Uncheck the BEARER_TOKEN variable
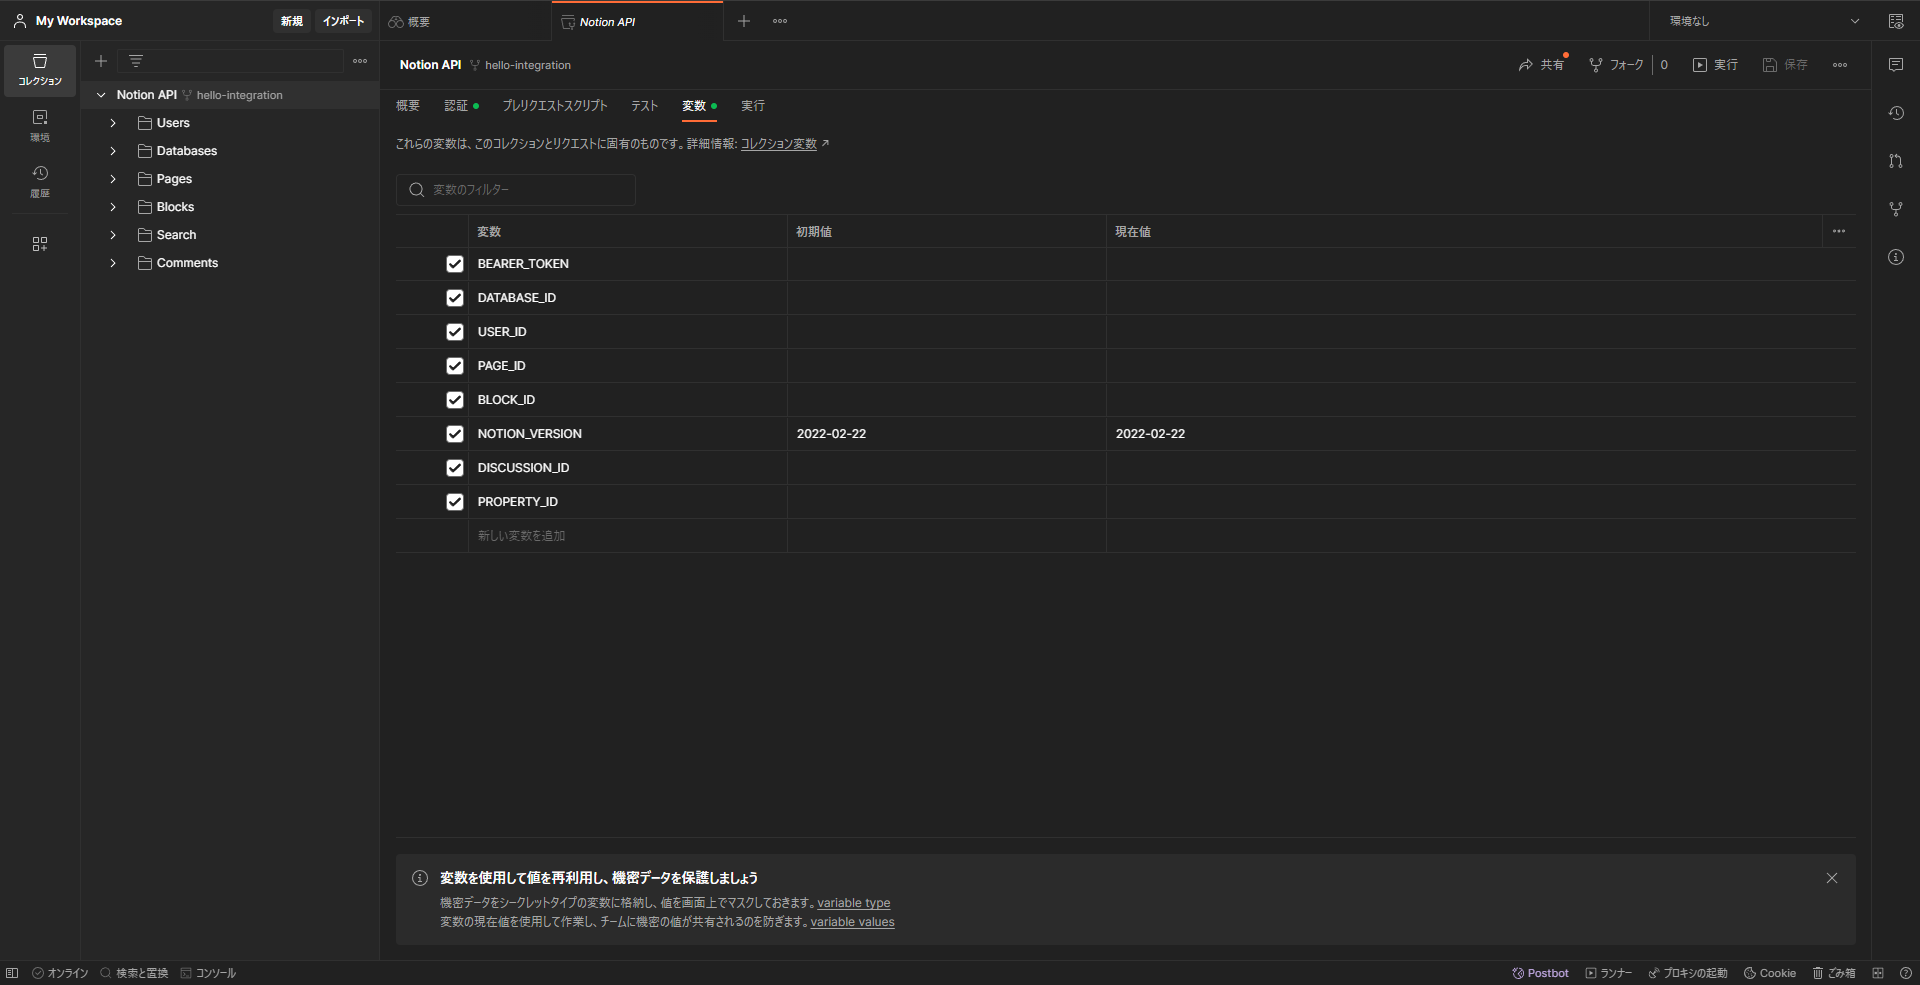 [x=455, y=263]
